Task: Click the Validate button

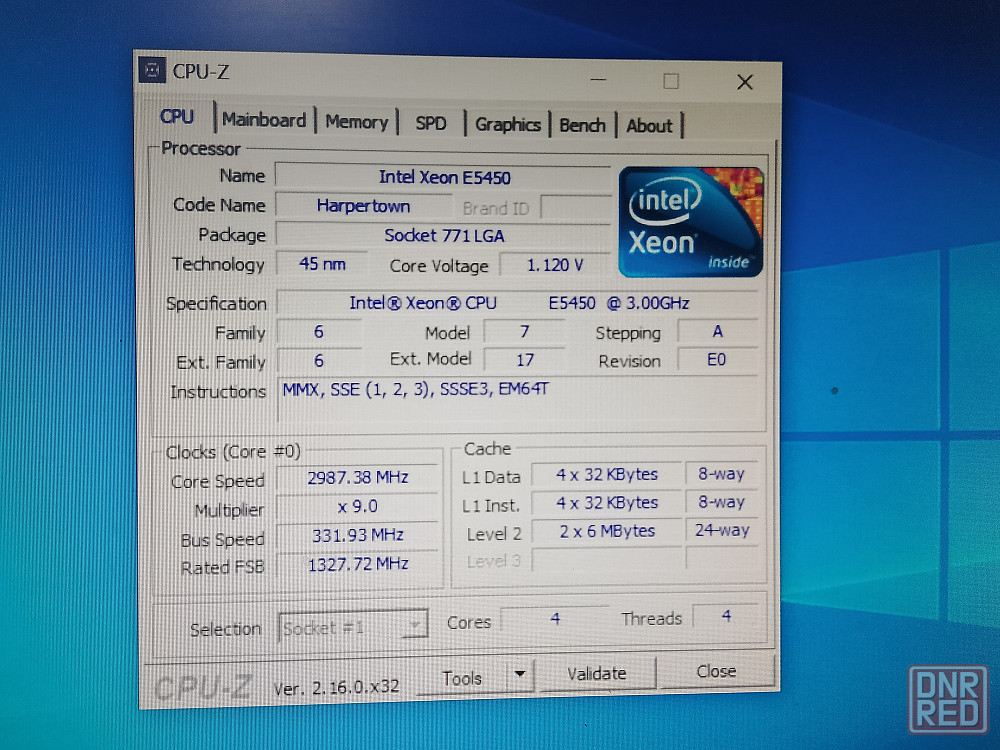Action: [596, 674]
